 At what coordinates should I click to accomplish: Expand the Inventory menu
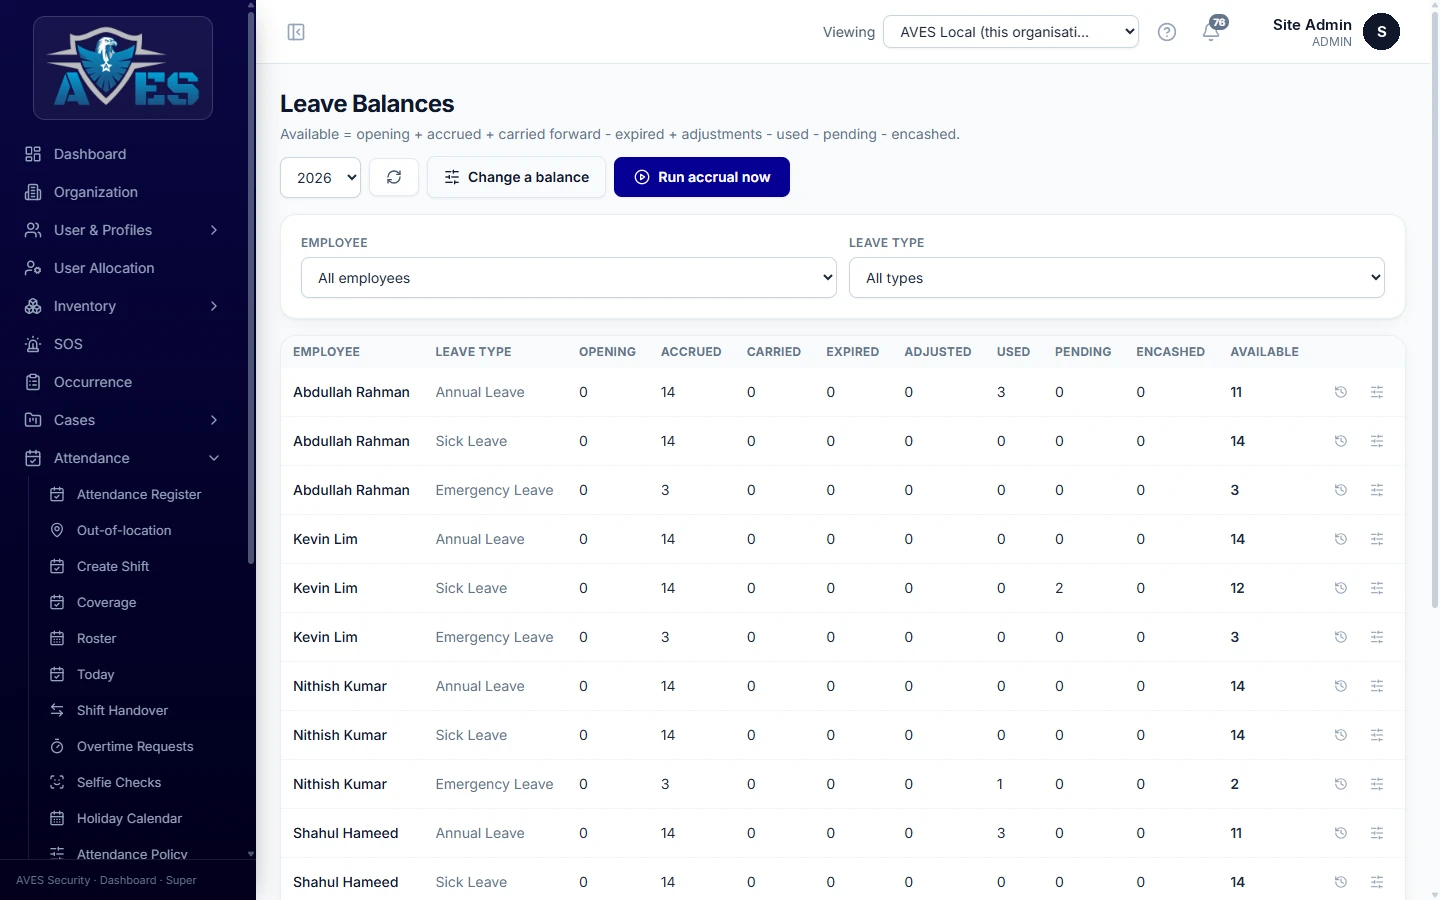(122, 306)
